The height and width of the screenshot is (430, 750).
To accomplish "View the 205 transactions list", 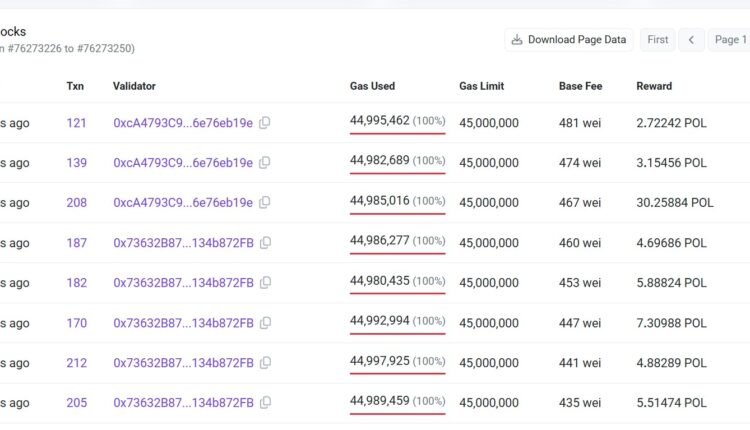I will tap(76, 403).
